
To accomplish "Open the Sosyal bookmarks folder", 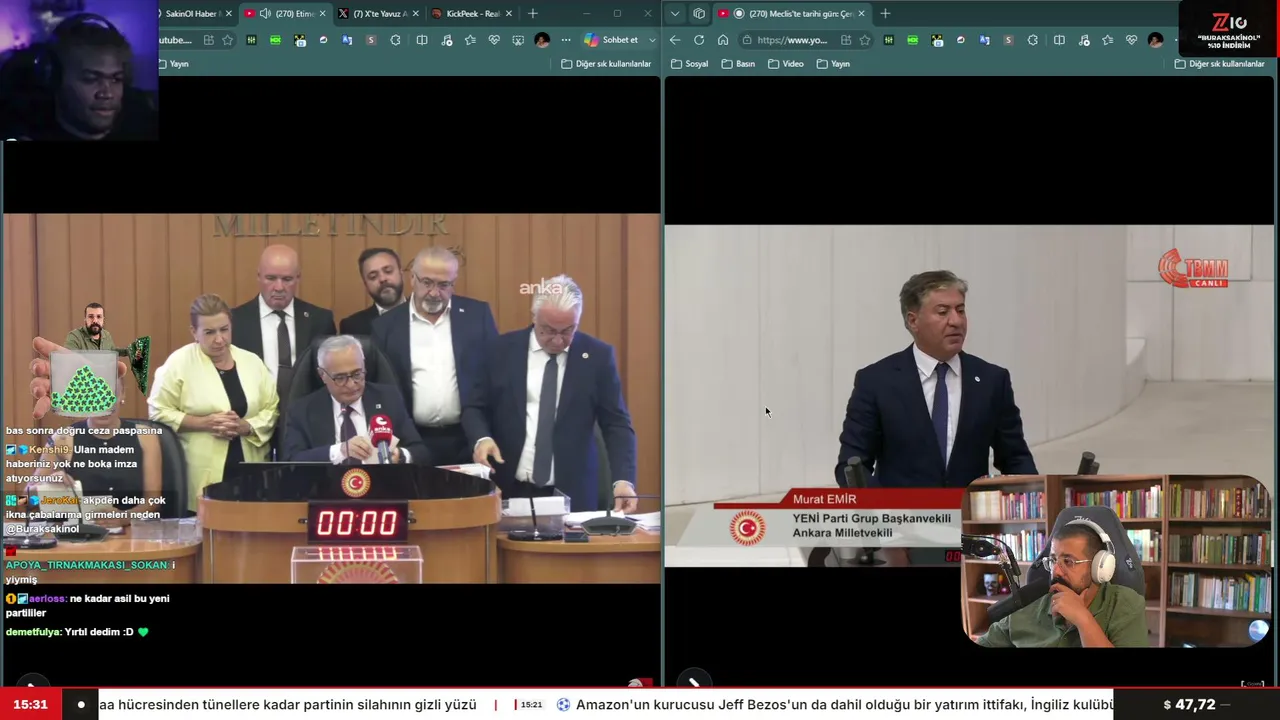I will 689,64.
